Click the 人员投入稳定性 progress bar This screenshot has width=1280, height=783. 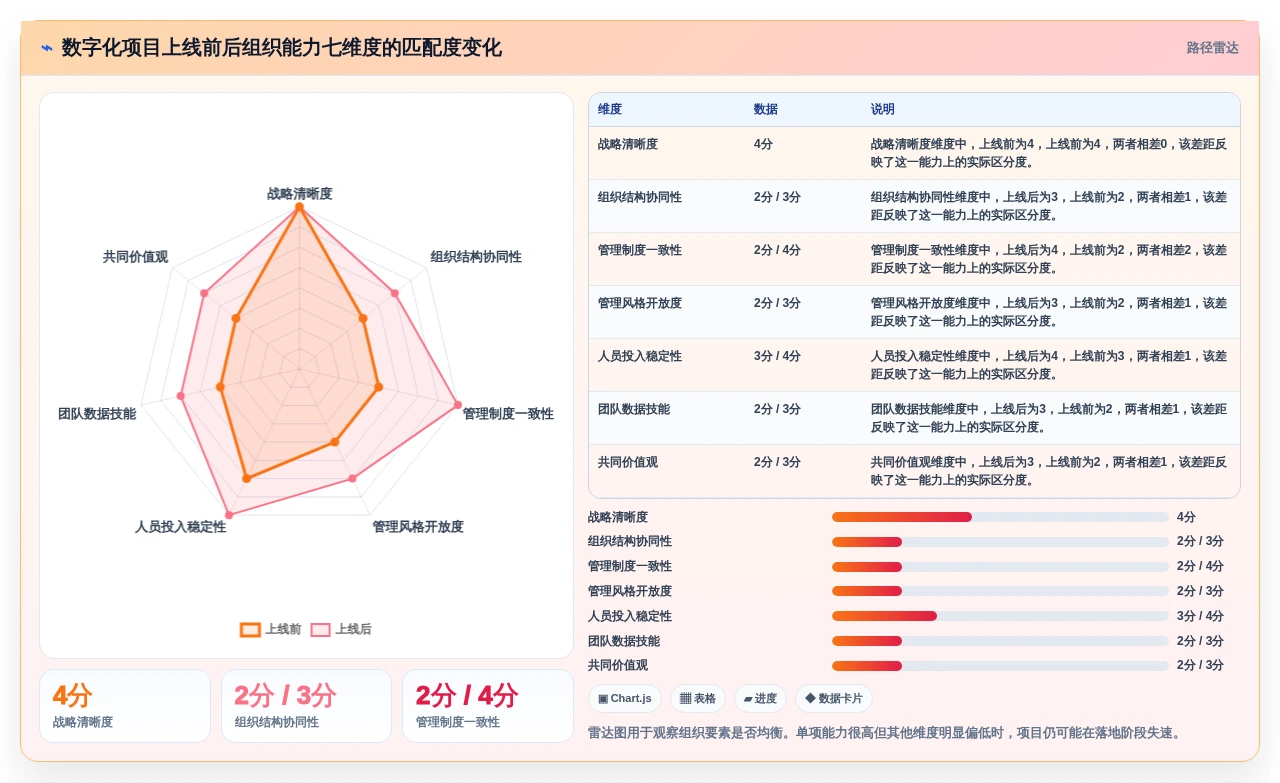click(x=1000, y=616)
